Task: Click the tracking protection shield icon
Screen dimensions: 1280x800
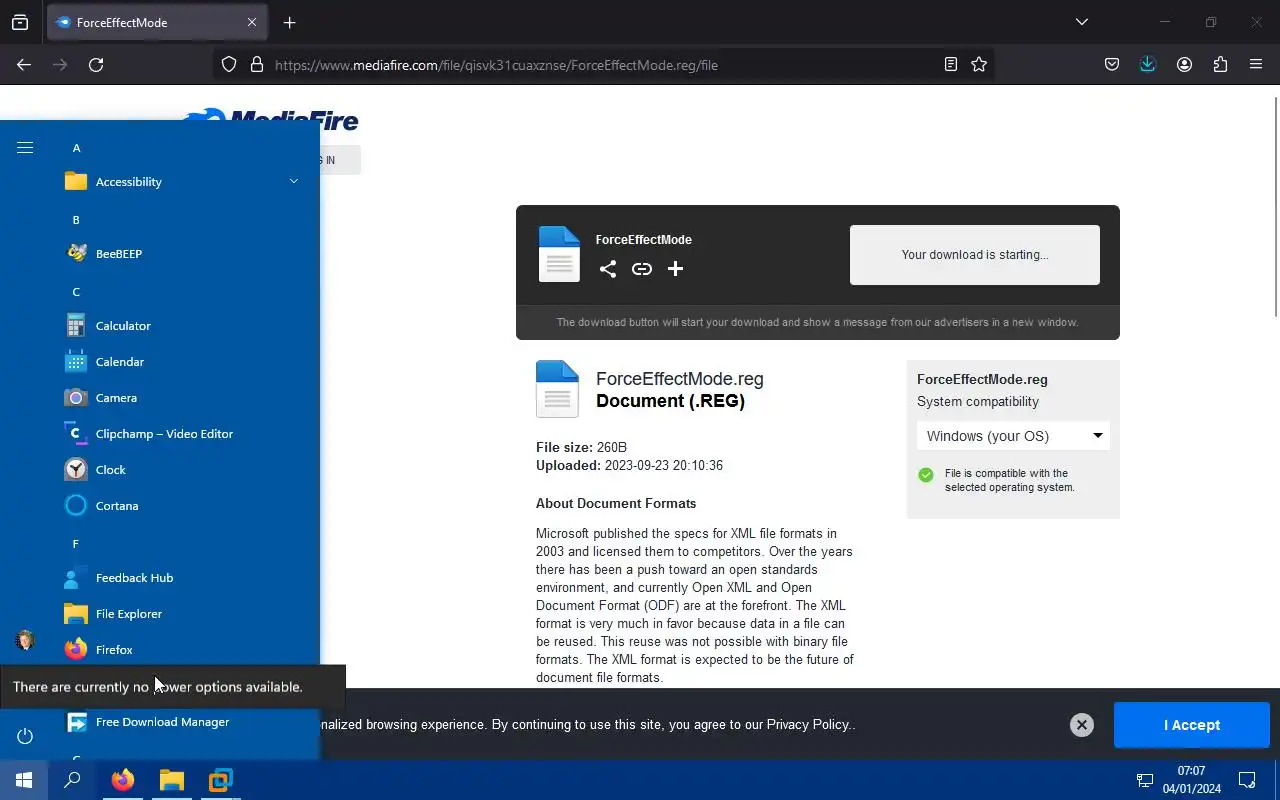Action: [229, 64]
